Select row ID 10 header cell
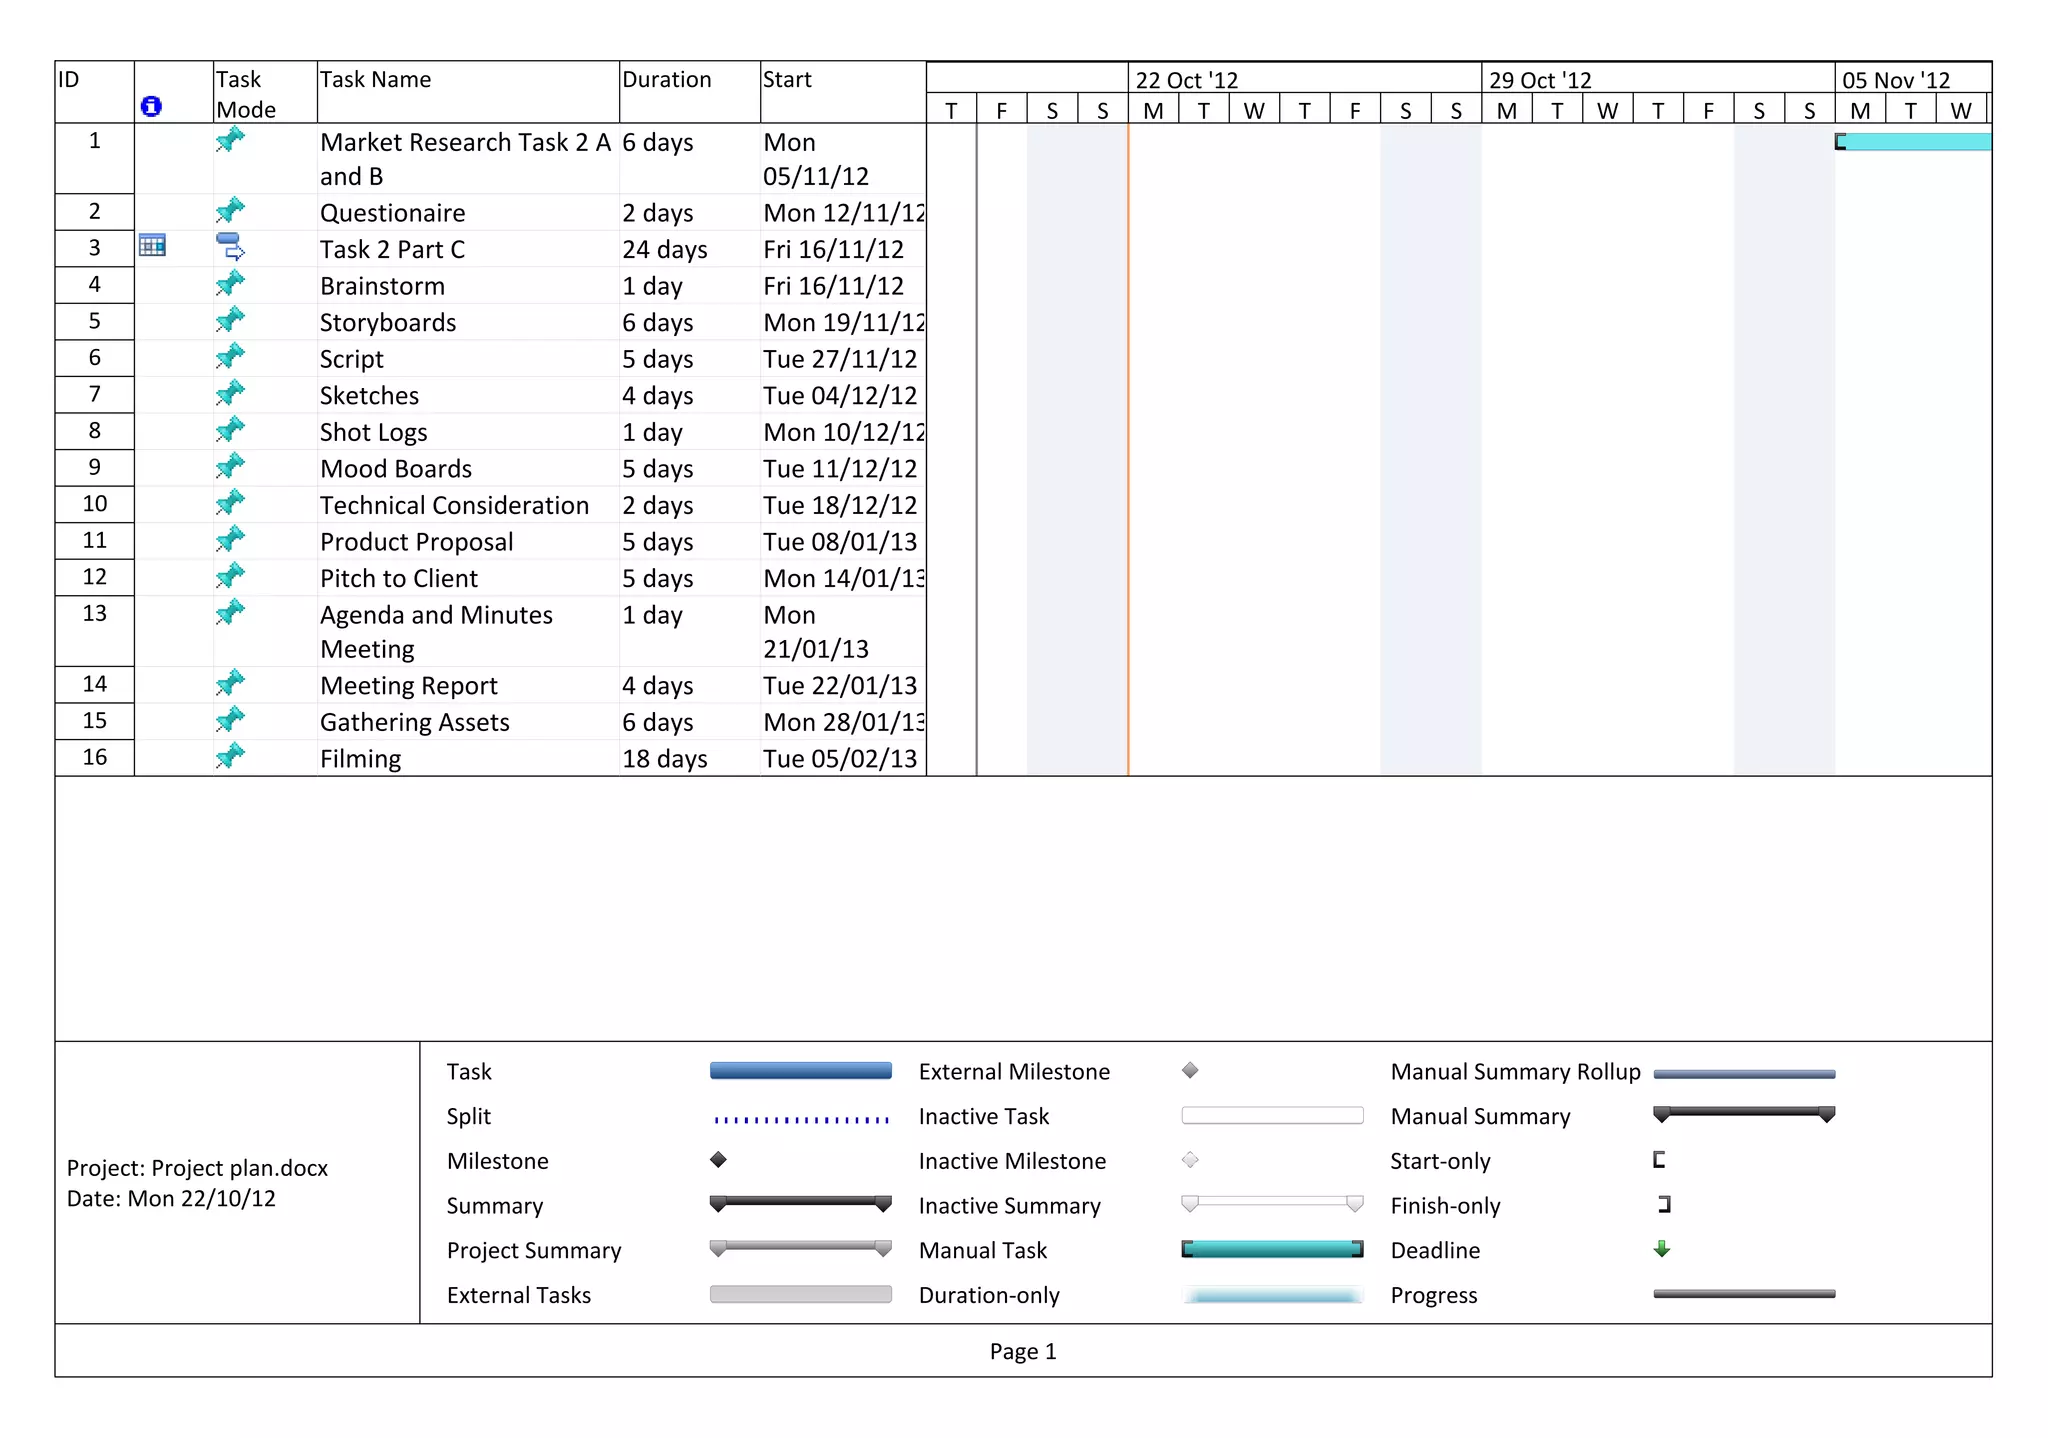The height and width of the screenshot is (1438, 2048). [95, 504]
